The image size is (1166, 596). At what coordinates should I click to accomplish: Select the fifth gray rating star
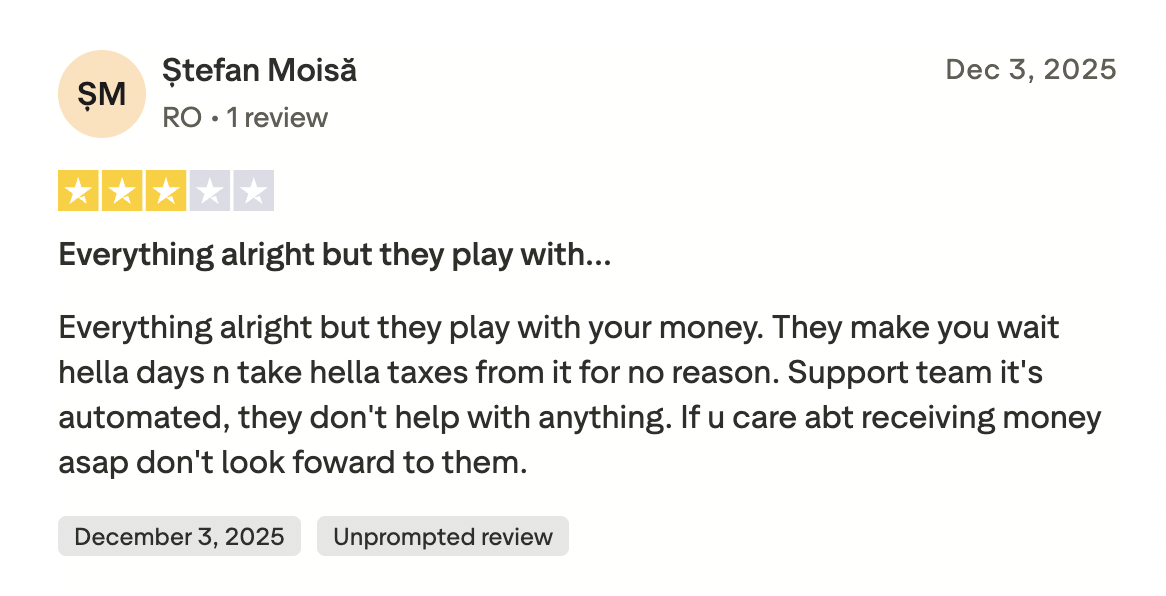pyautogui.click(x=254, y=191)
